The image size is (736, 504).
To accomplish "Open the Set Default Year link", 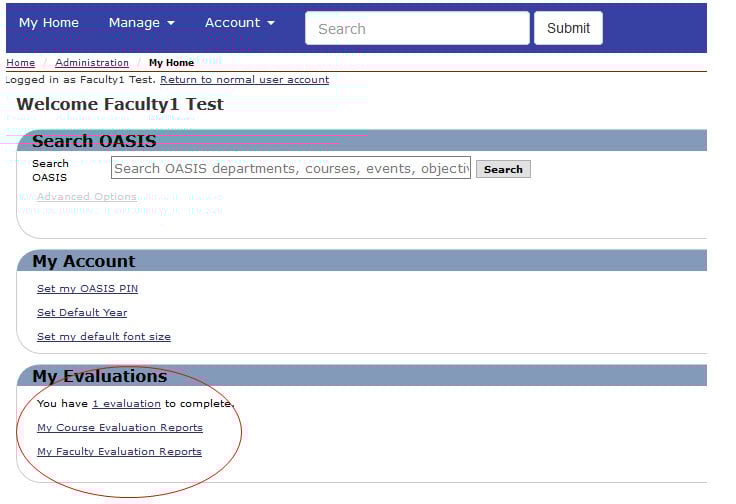I will [82, 313].
